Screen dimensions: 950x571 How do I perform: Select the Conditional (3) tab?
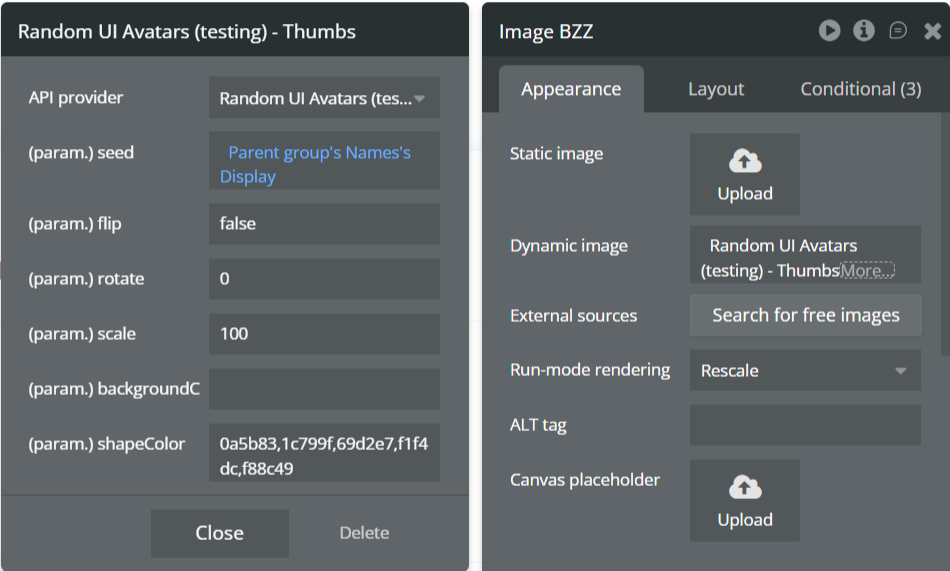point(860,89)
